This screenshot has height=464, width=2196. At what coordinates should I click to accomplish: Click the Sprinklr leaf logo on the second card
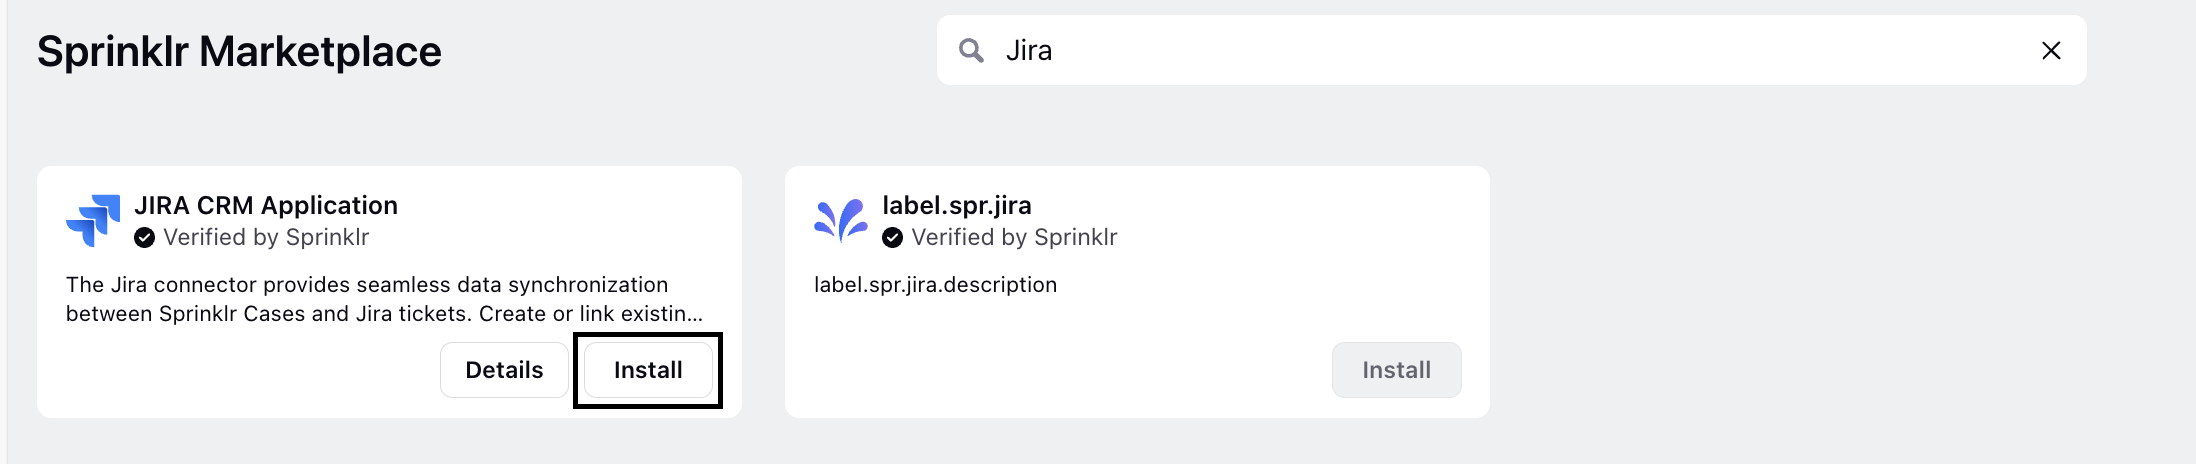coord(841,220)
